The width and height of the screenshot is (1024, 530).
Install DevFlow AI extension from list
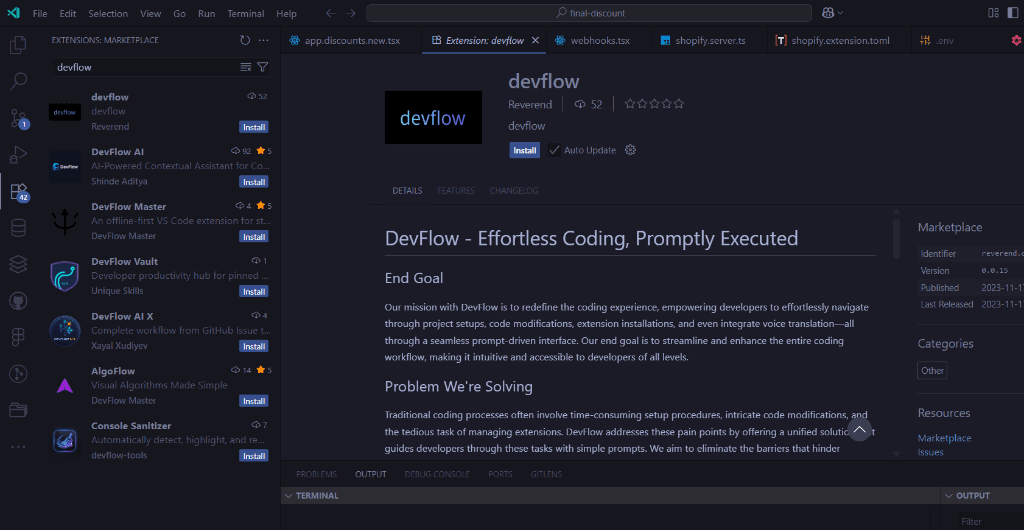pos(253,181)
